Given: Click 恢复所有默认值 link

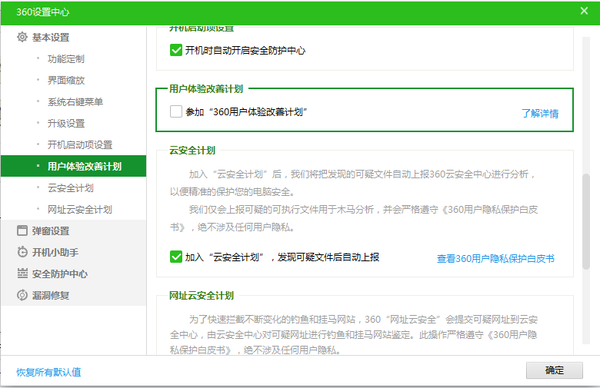Looking at the screenshot, I should [x=49, y=372].
